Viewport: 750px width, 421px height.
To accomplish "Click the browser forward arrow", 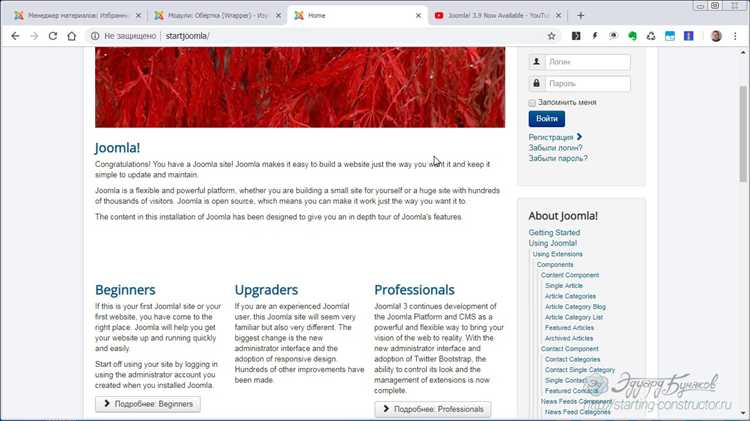I will click(34, 36).
